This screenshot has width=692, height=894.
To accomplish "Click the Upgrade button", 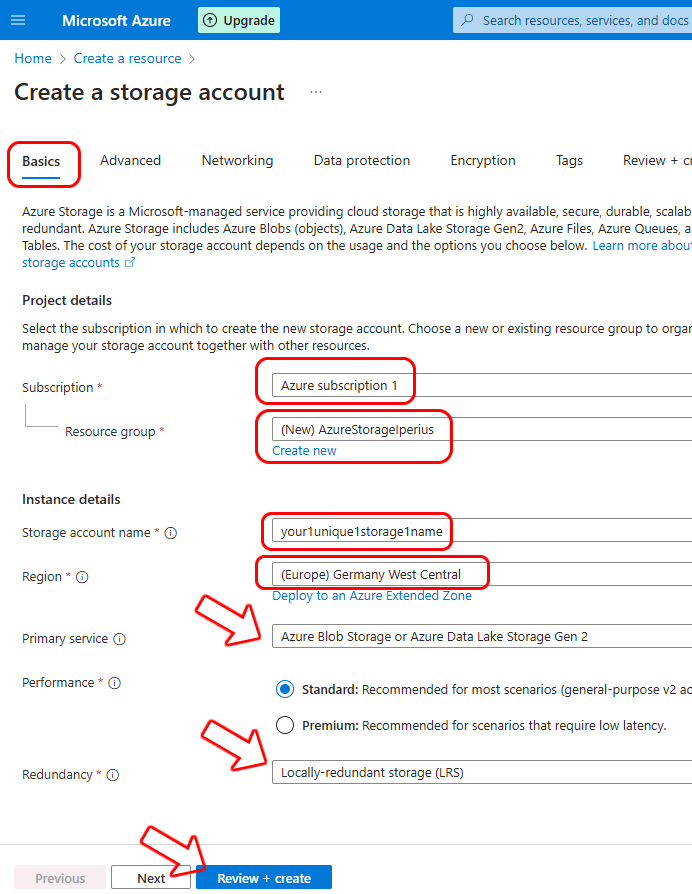I will point(239,21).
